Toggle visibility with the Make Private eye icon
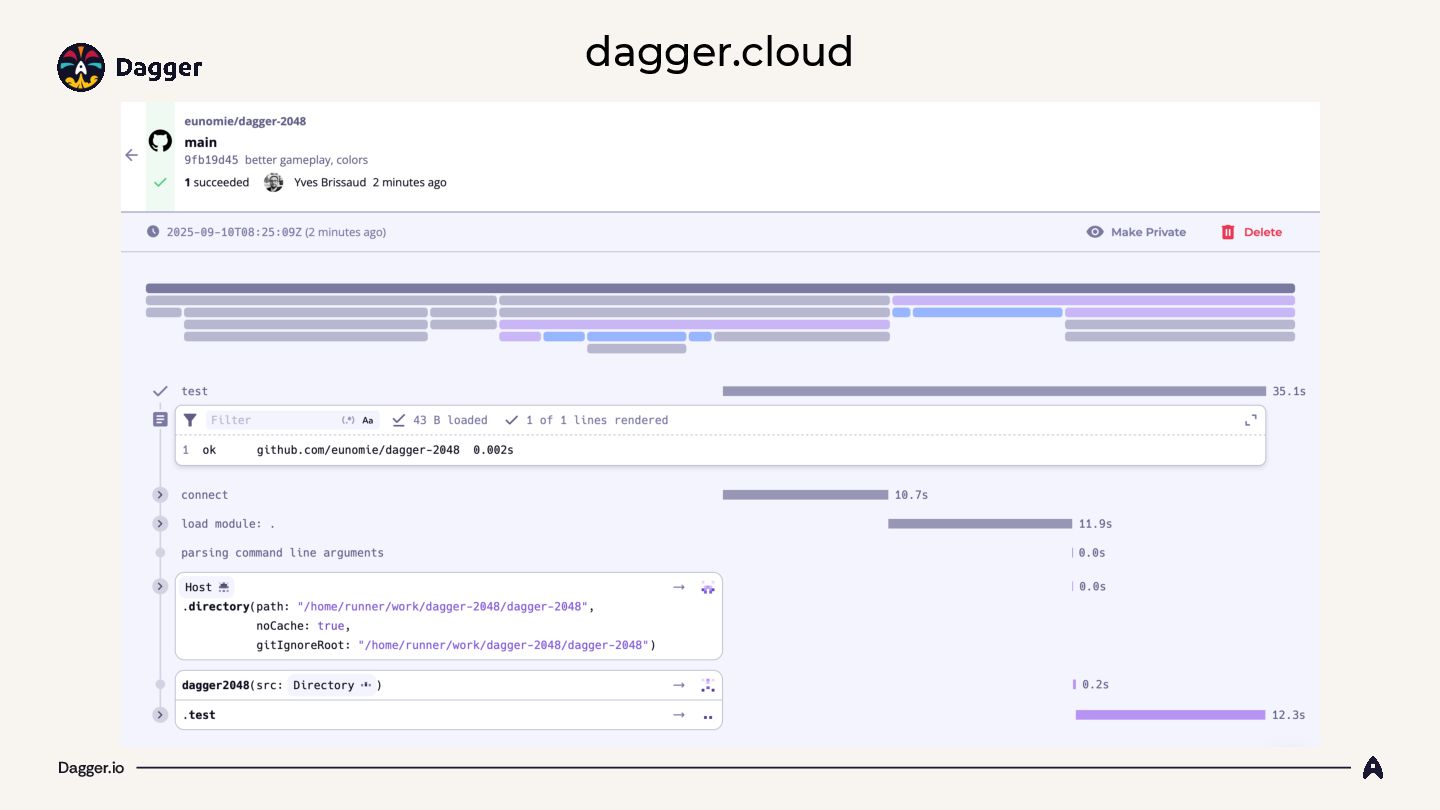Image resolution: width=1440 pixels, height=810 pixels. click(x=1095, y=232)
